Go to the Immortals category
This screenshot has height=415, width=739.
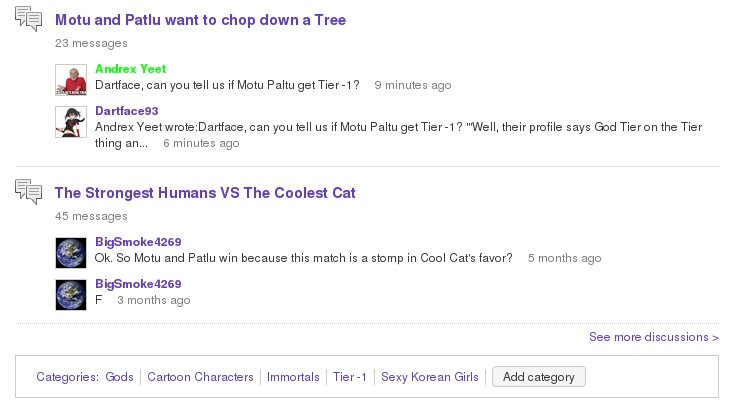coord(293,377)
